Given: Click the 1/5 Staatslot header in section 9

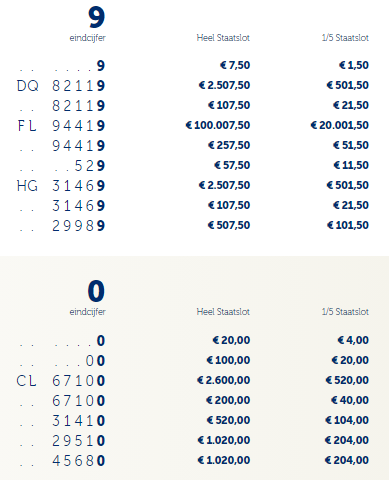Looking at the screenshot, I should 345,38.
